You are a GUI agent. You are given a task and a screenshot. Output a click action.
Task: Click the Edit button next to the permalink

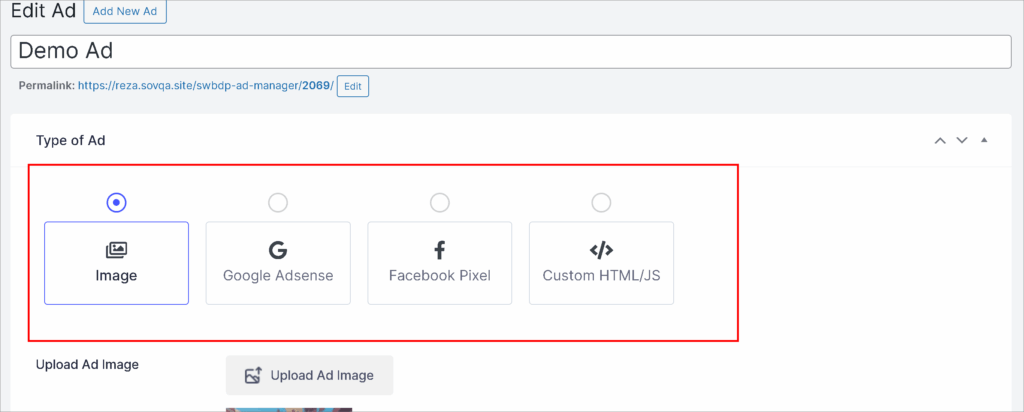pos(353,86)
